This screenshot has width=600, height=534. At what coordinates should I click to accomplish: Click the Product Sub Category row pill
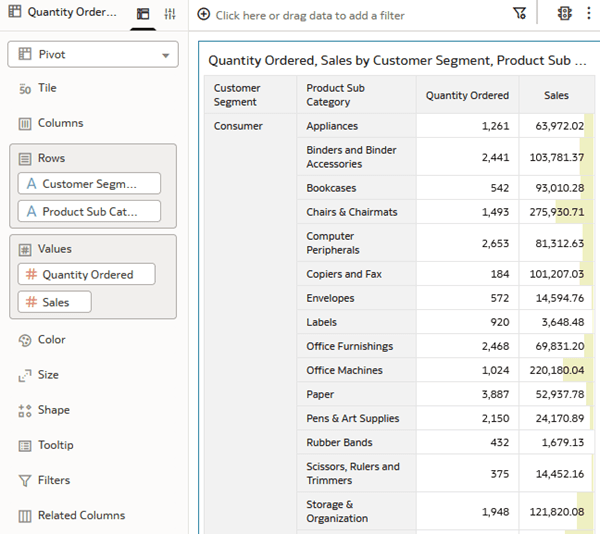coord(89,211)
